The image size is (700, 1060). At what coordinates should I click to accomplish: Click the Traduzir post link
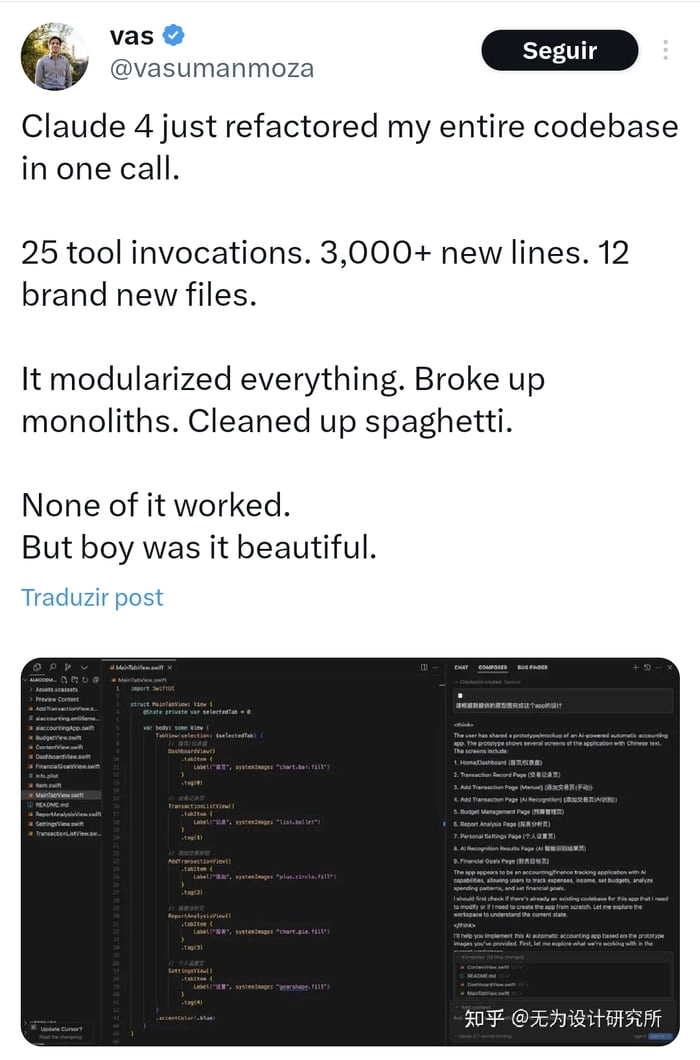[x=92, y=597]
